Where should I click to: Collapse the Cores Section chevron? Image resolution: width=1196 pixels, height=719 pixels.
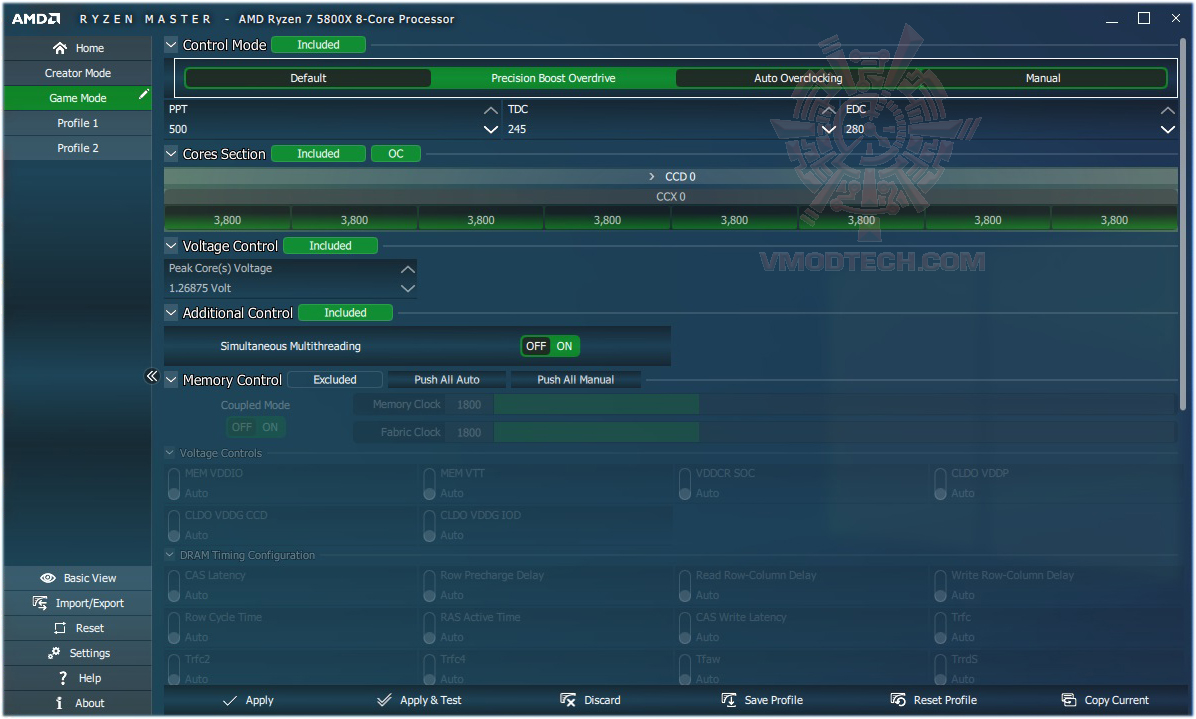(171, 154)
